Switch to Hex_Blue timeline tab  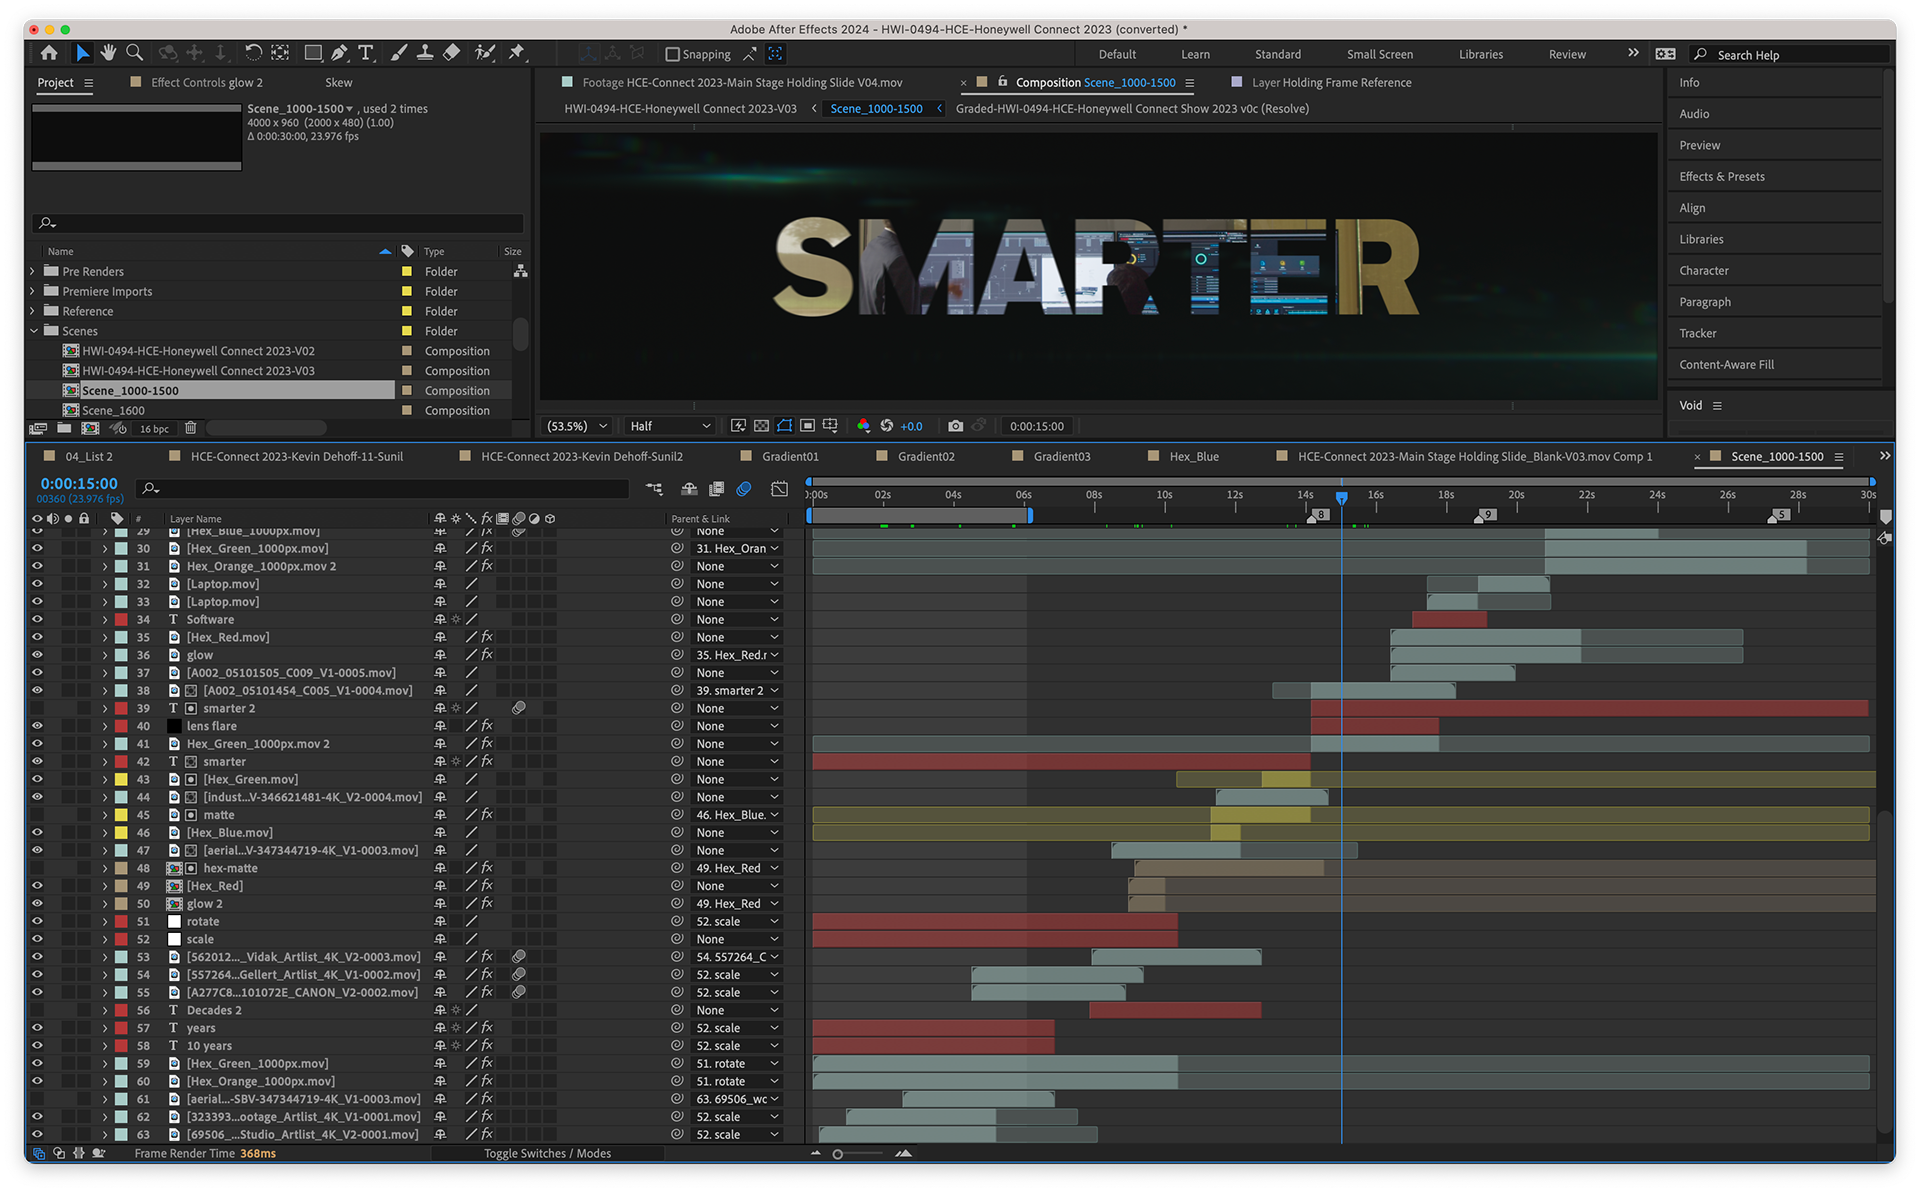tap(1194, 457)
